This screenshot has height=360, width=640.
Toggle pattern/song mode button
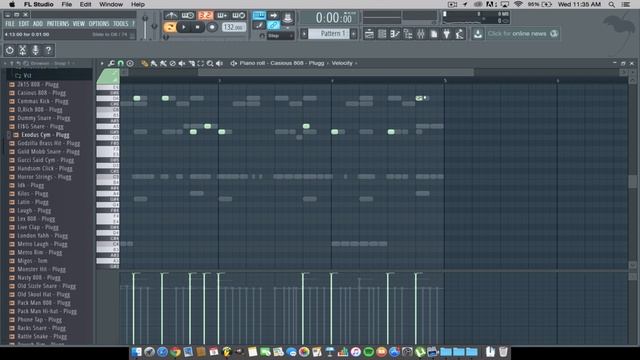point(170,27)
